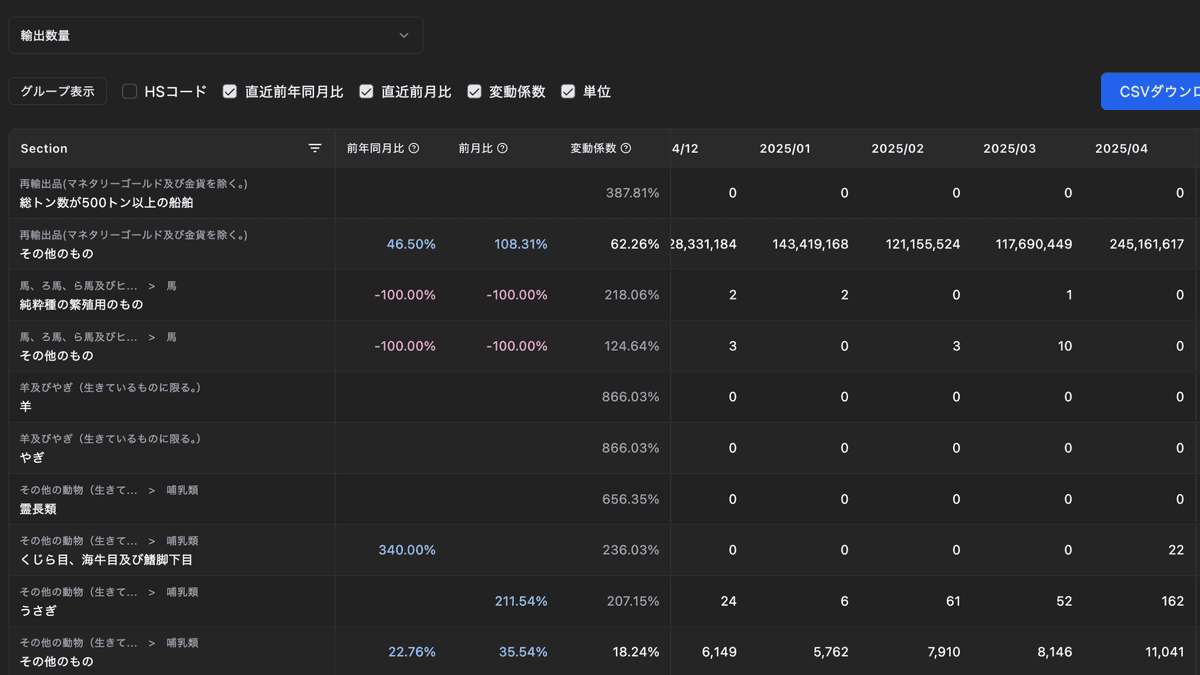
Task: Select the くじら目、海牛目及び鰭脚下目 row
Action: 107,560
